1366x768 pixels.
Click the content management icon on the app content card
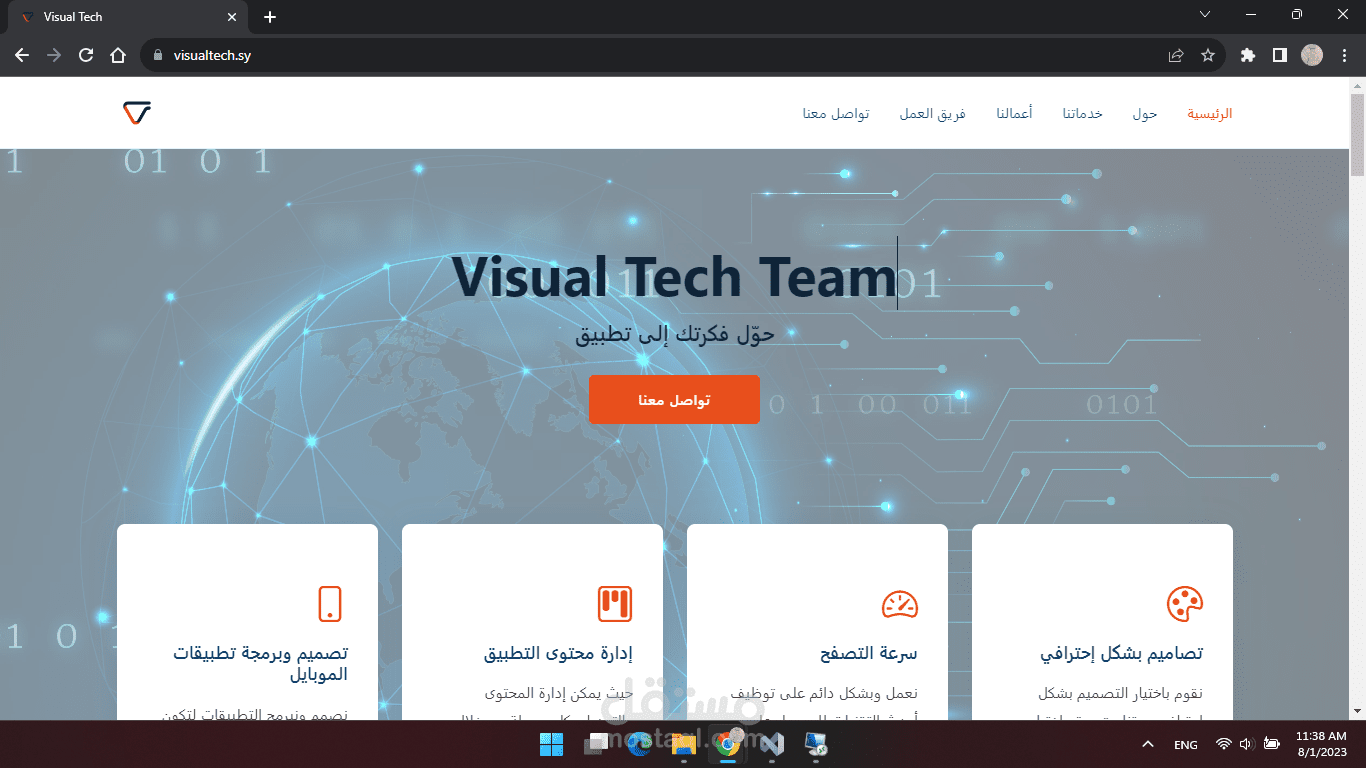click(616, 603)
